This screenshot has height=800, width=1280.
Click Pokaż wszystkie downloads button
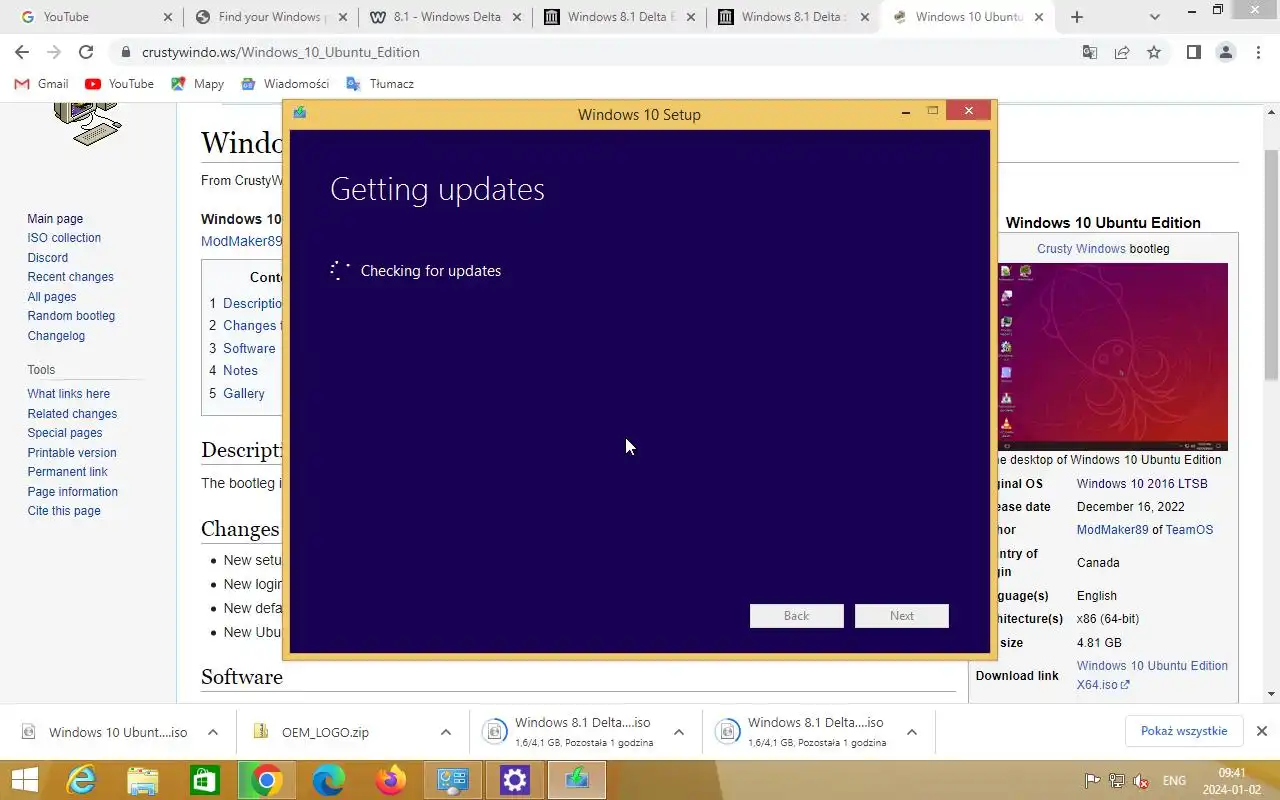[x=1184, y=731]
